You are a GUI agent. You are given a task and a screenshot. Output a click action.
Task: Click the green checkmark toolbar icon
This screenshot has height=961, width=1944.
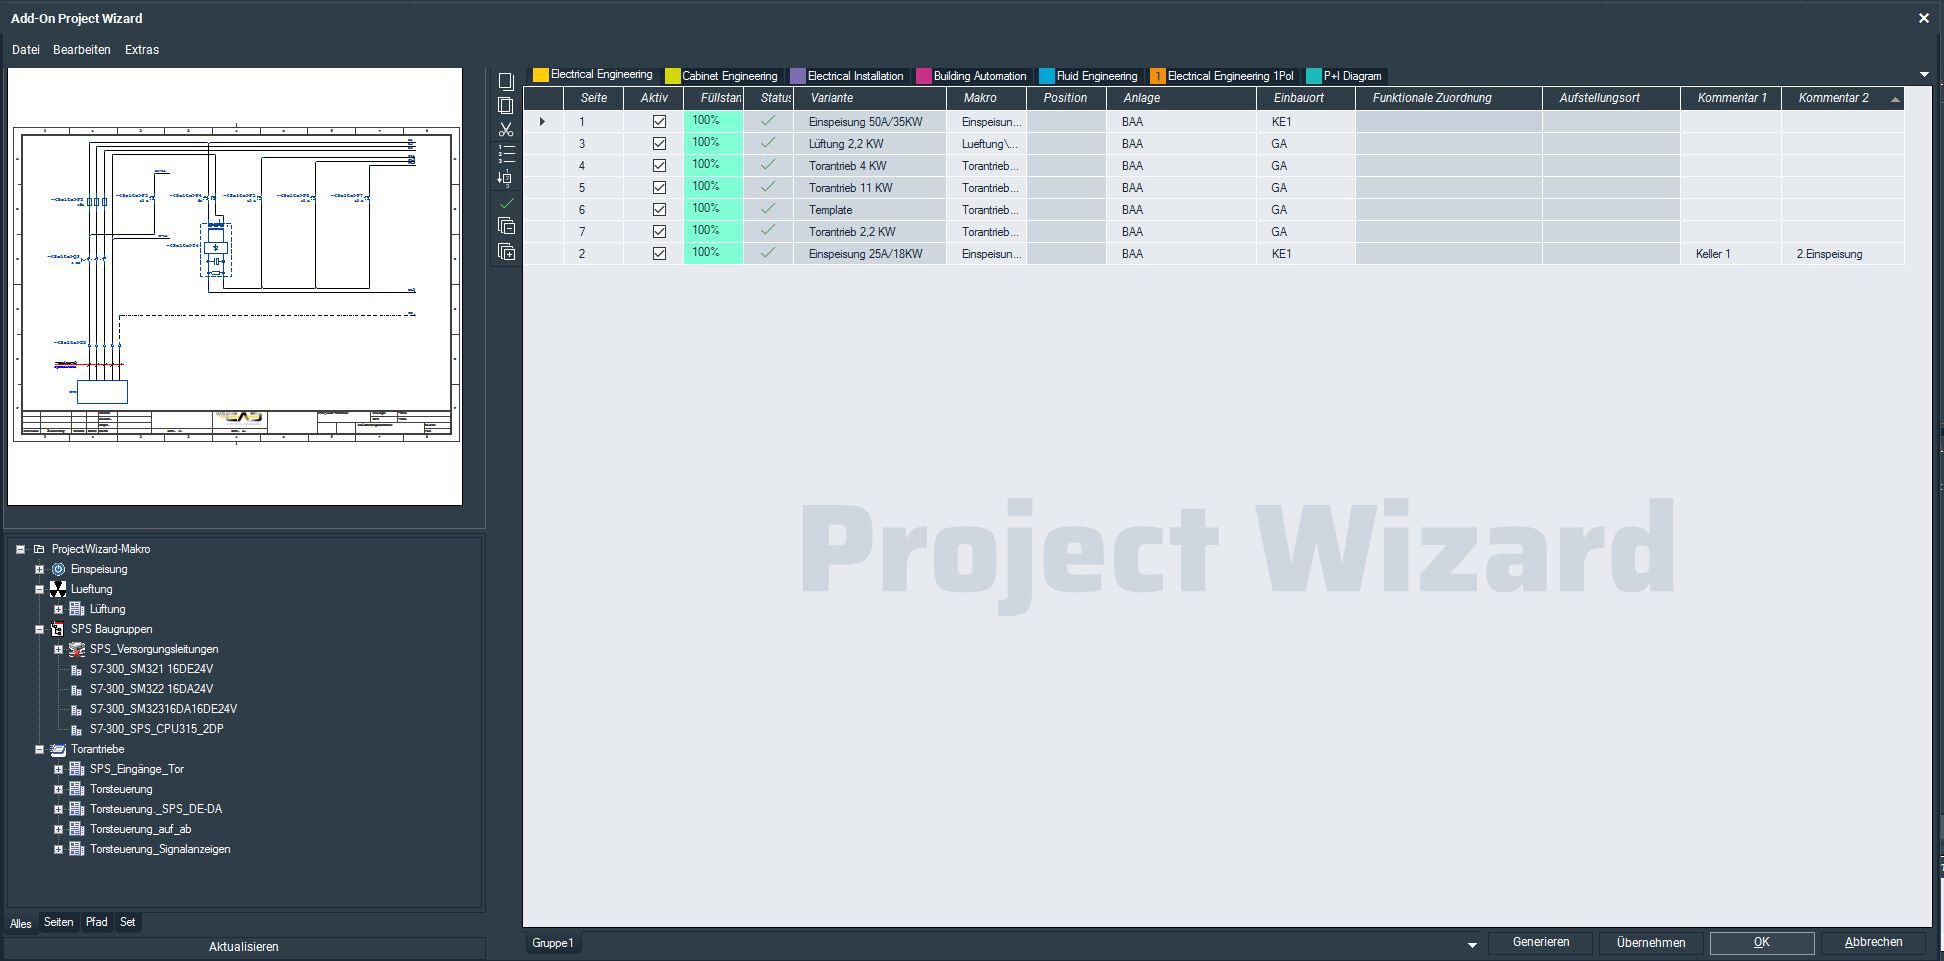(x=506, y=203)
